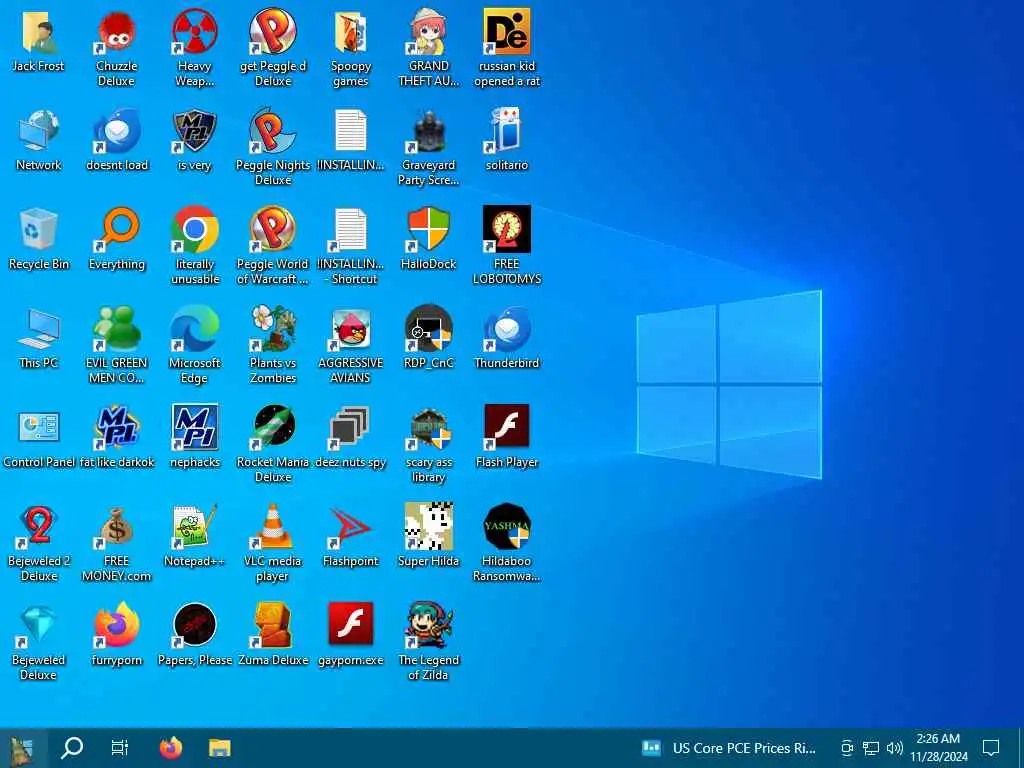Select the GRAND THEFT AU... shortcut
Screen dimensions: 1024x768
pos(428,31)
